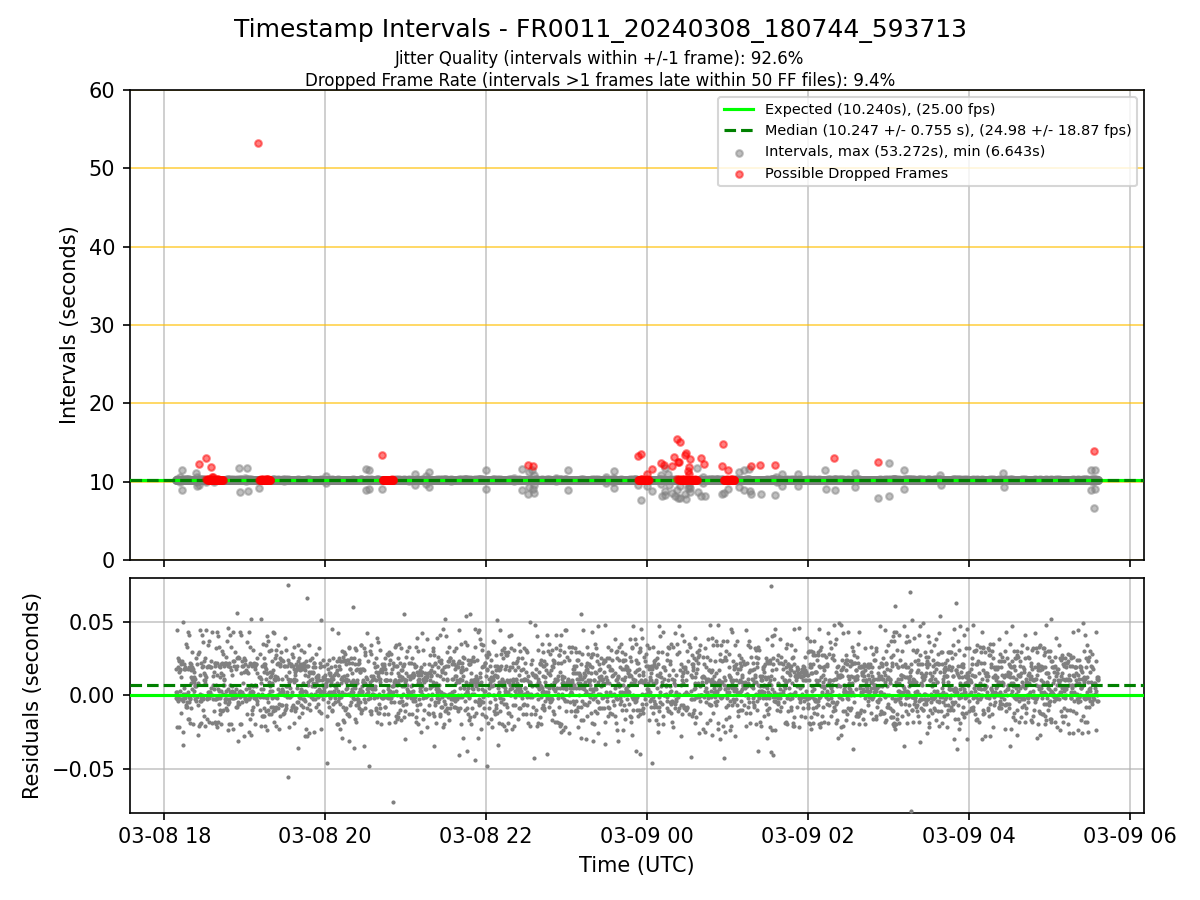Click the Time (UTC) axis label

(636, 864)
